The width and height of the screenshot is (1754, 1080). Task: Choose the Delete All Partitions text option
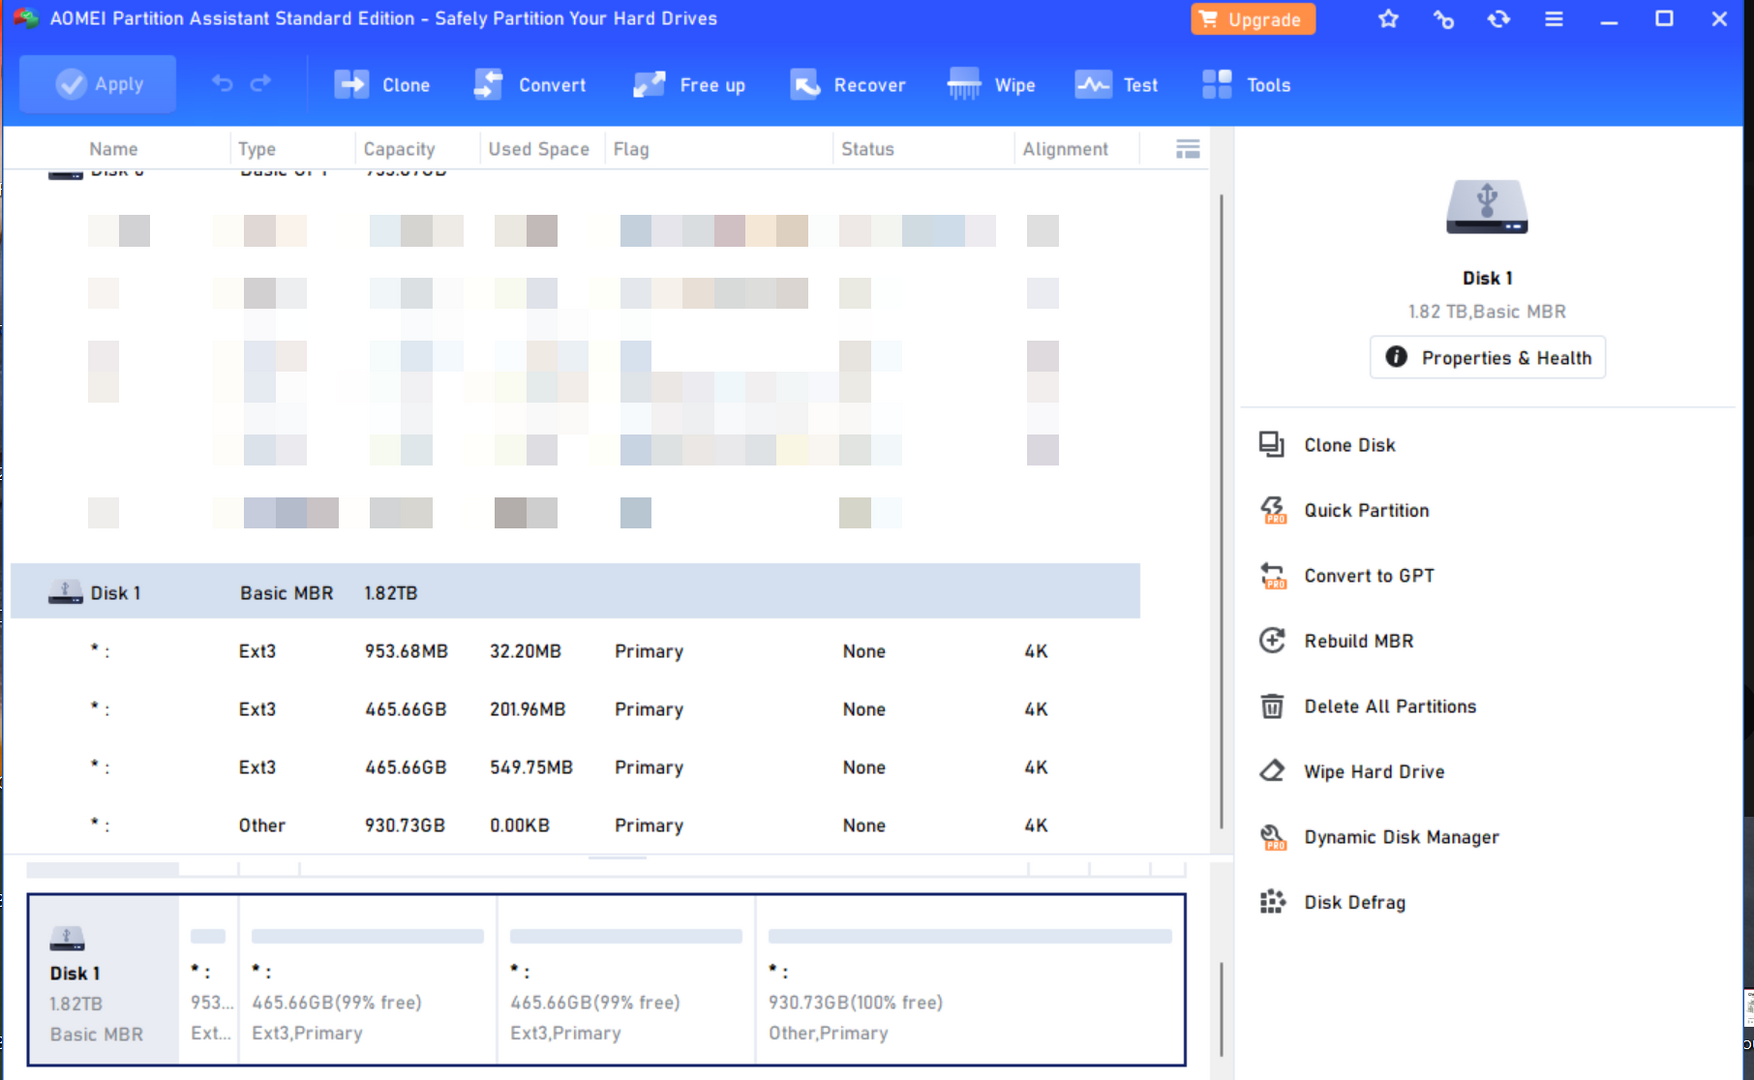point(1390,706)
